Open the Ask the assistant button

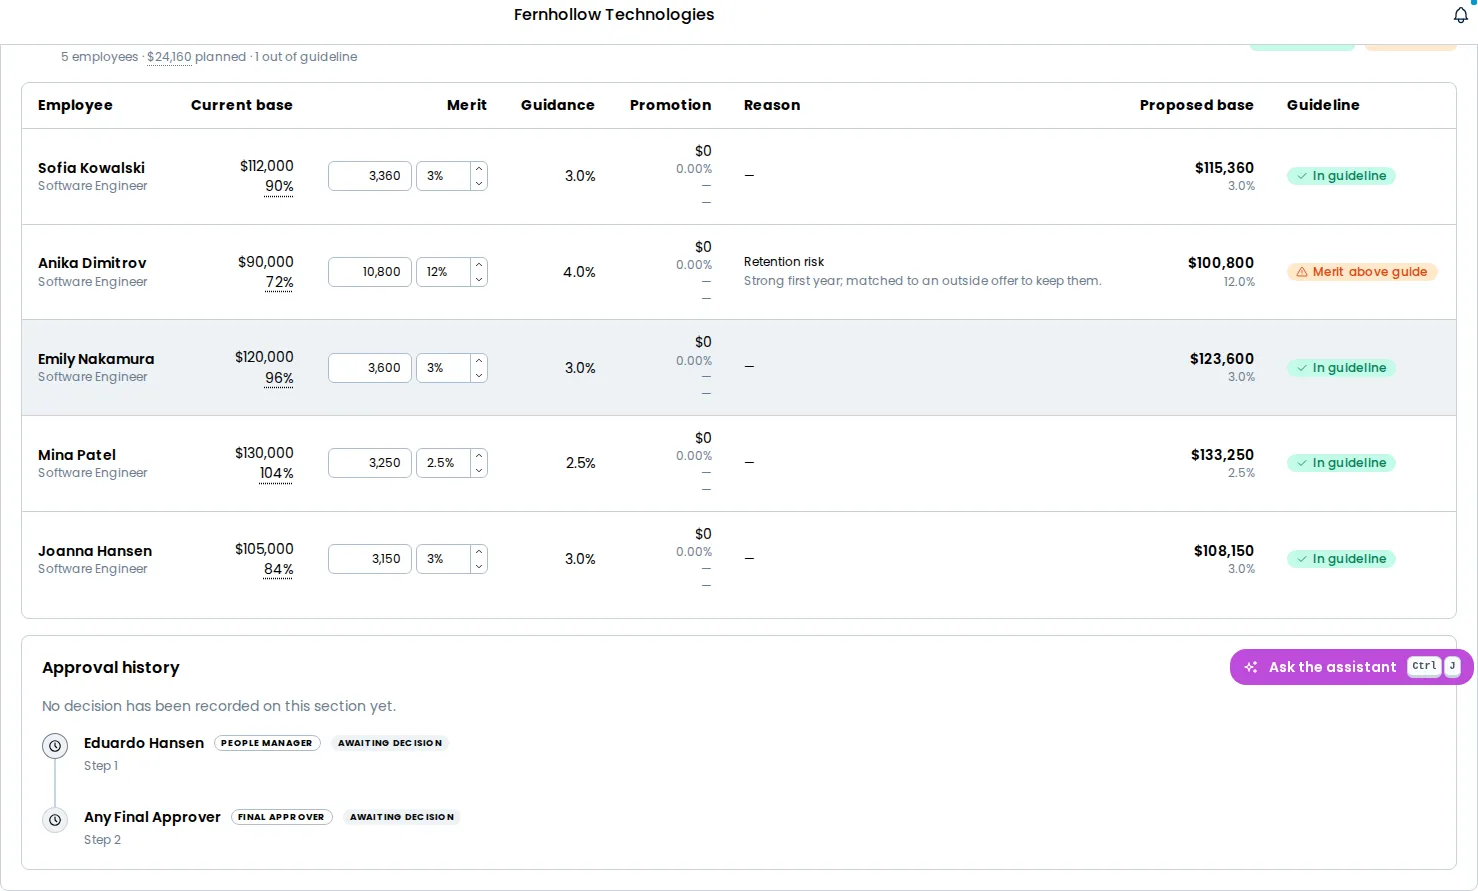1351,667
